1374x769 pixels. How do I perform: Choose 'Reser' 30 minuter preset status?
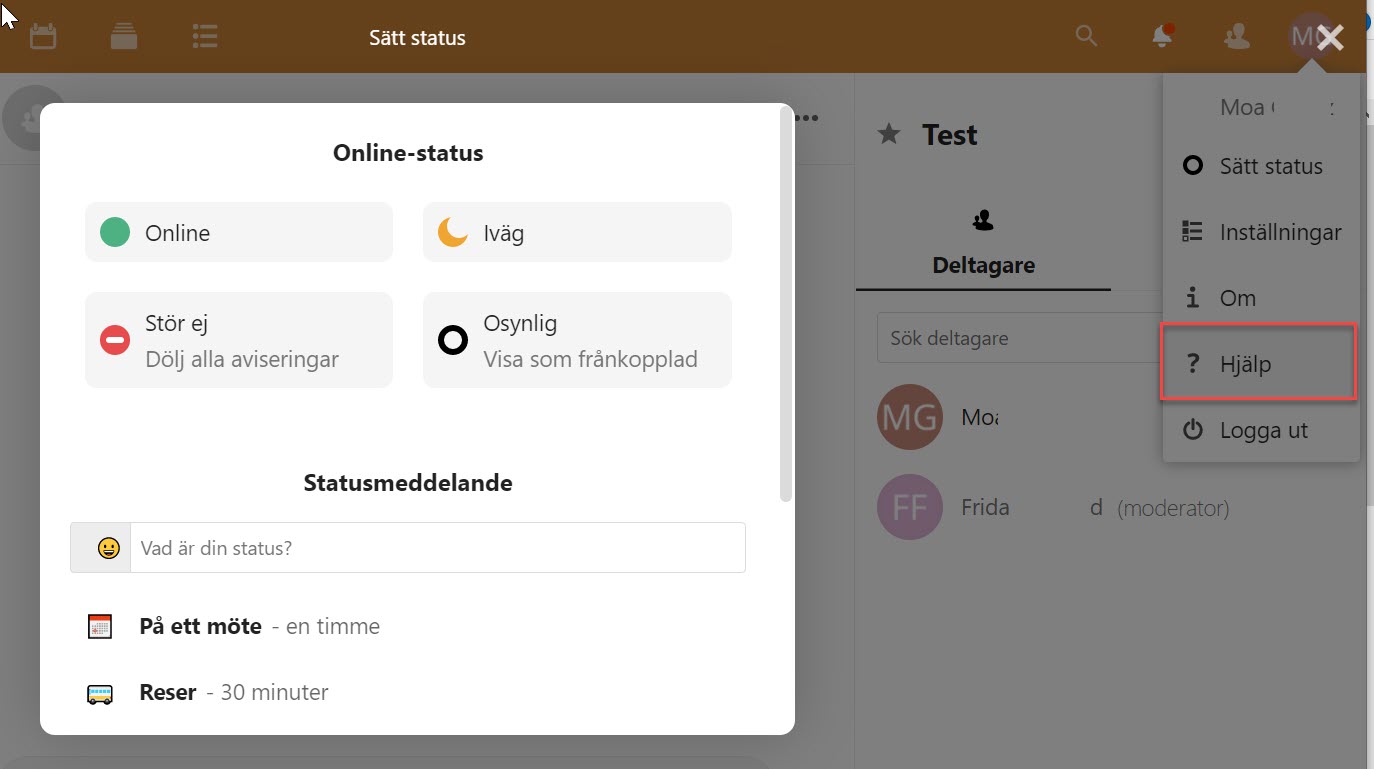pyautogui.click(x=408, y=692)
